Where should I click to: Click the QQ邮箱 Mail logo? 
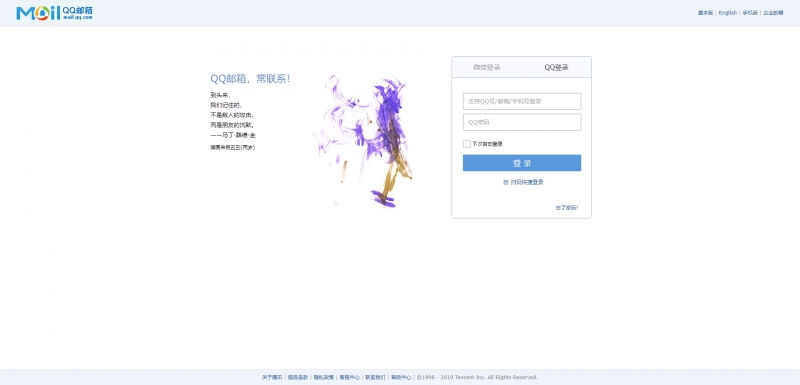point(54,13)
